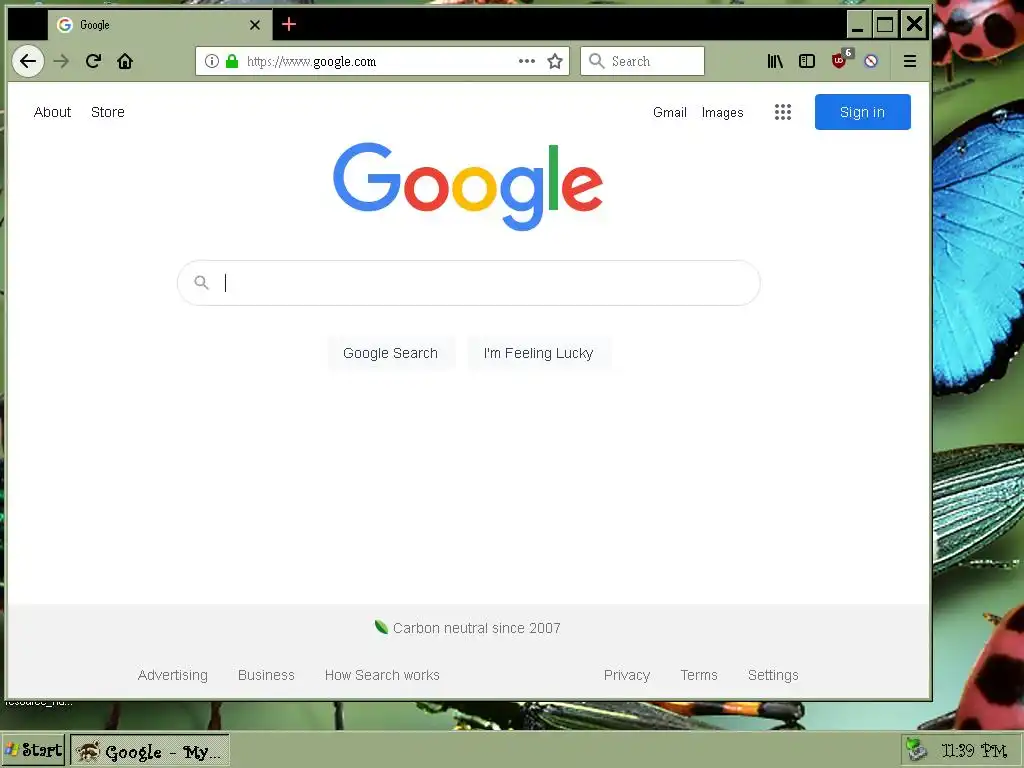Go to Google Images
This screenshot has width=1024, height=768.
(722, 112)
